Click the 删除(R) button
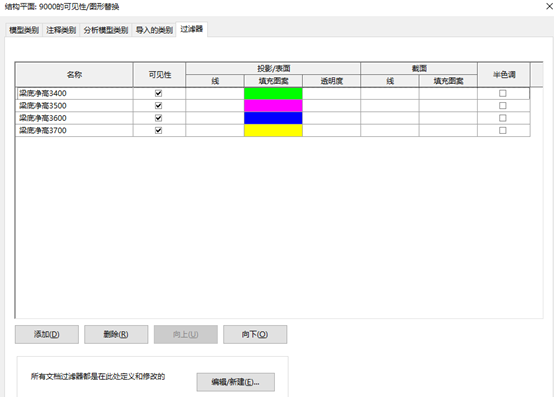554x397 pixels. tap(116, 334)
